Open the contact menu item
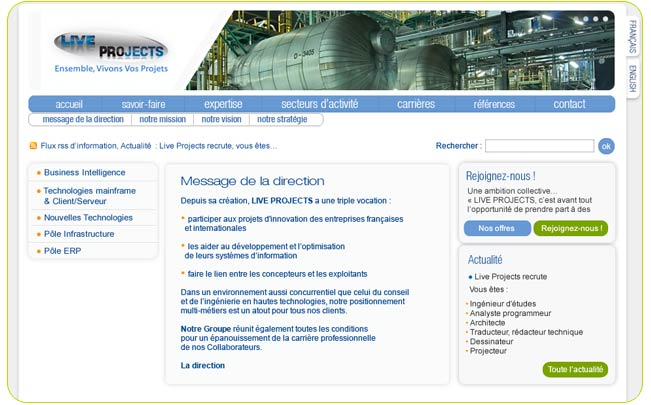 click(569, 104)
